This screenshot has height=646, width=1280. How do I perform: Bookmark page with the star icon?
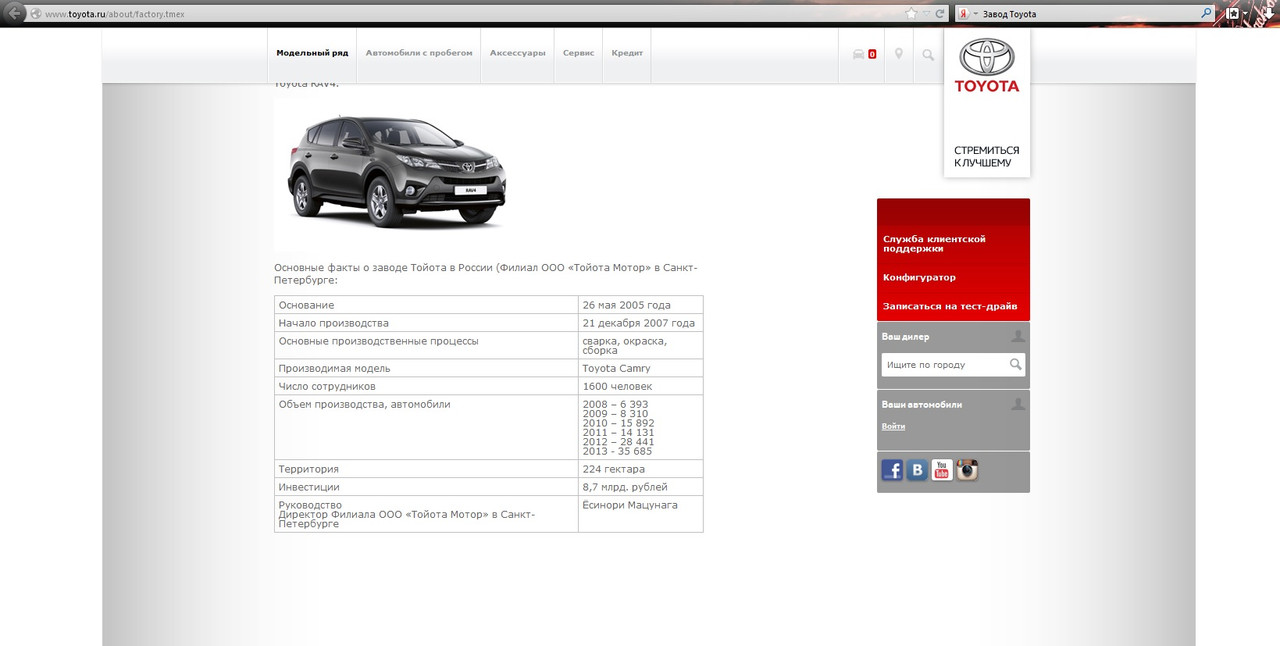click(x=911, y=14)
